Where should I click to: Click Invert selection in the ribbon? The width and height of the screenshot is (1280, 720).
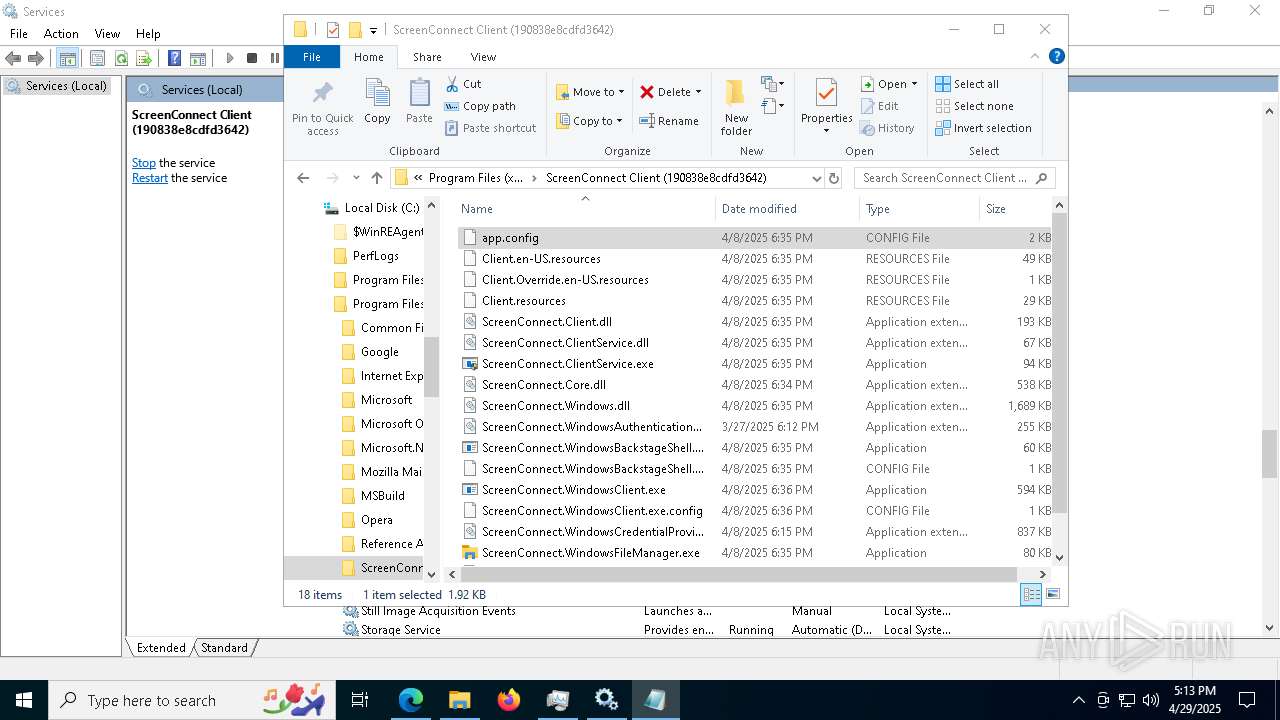tap(983, 128)
